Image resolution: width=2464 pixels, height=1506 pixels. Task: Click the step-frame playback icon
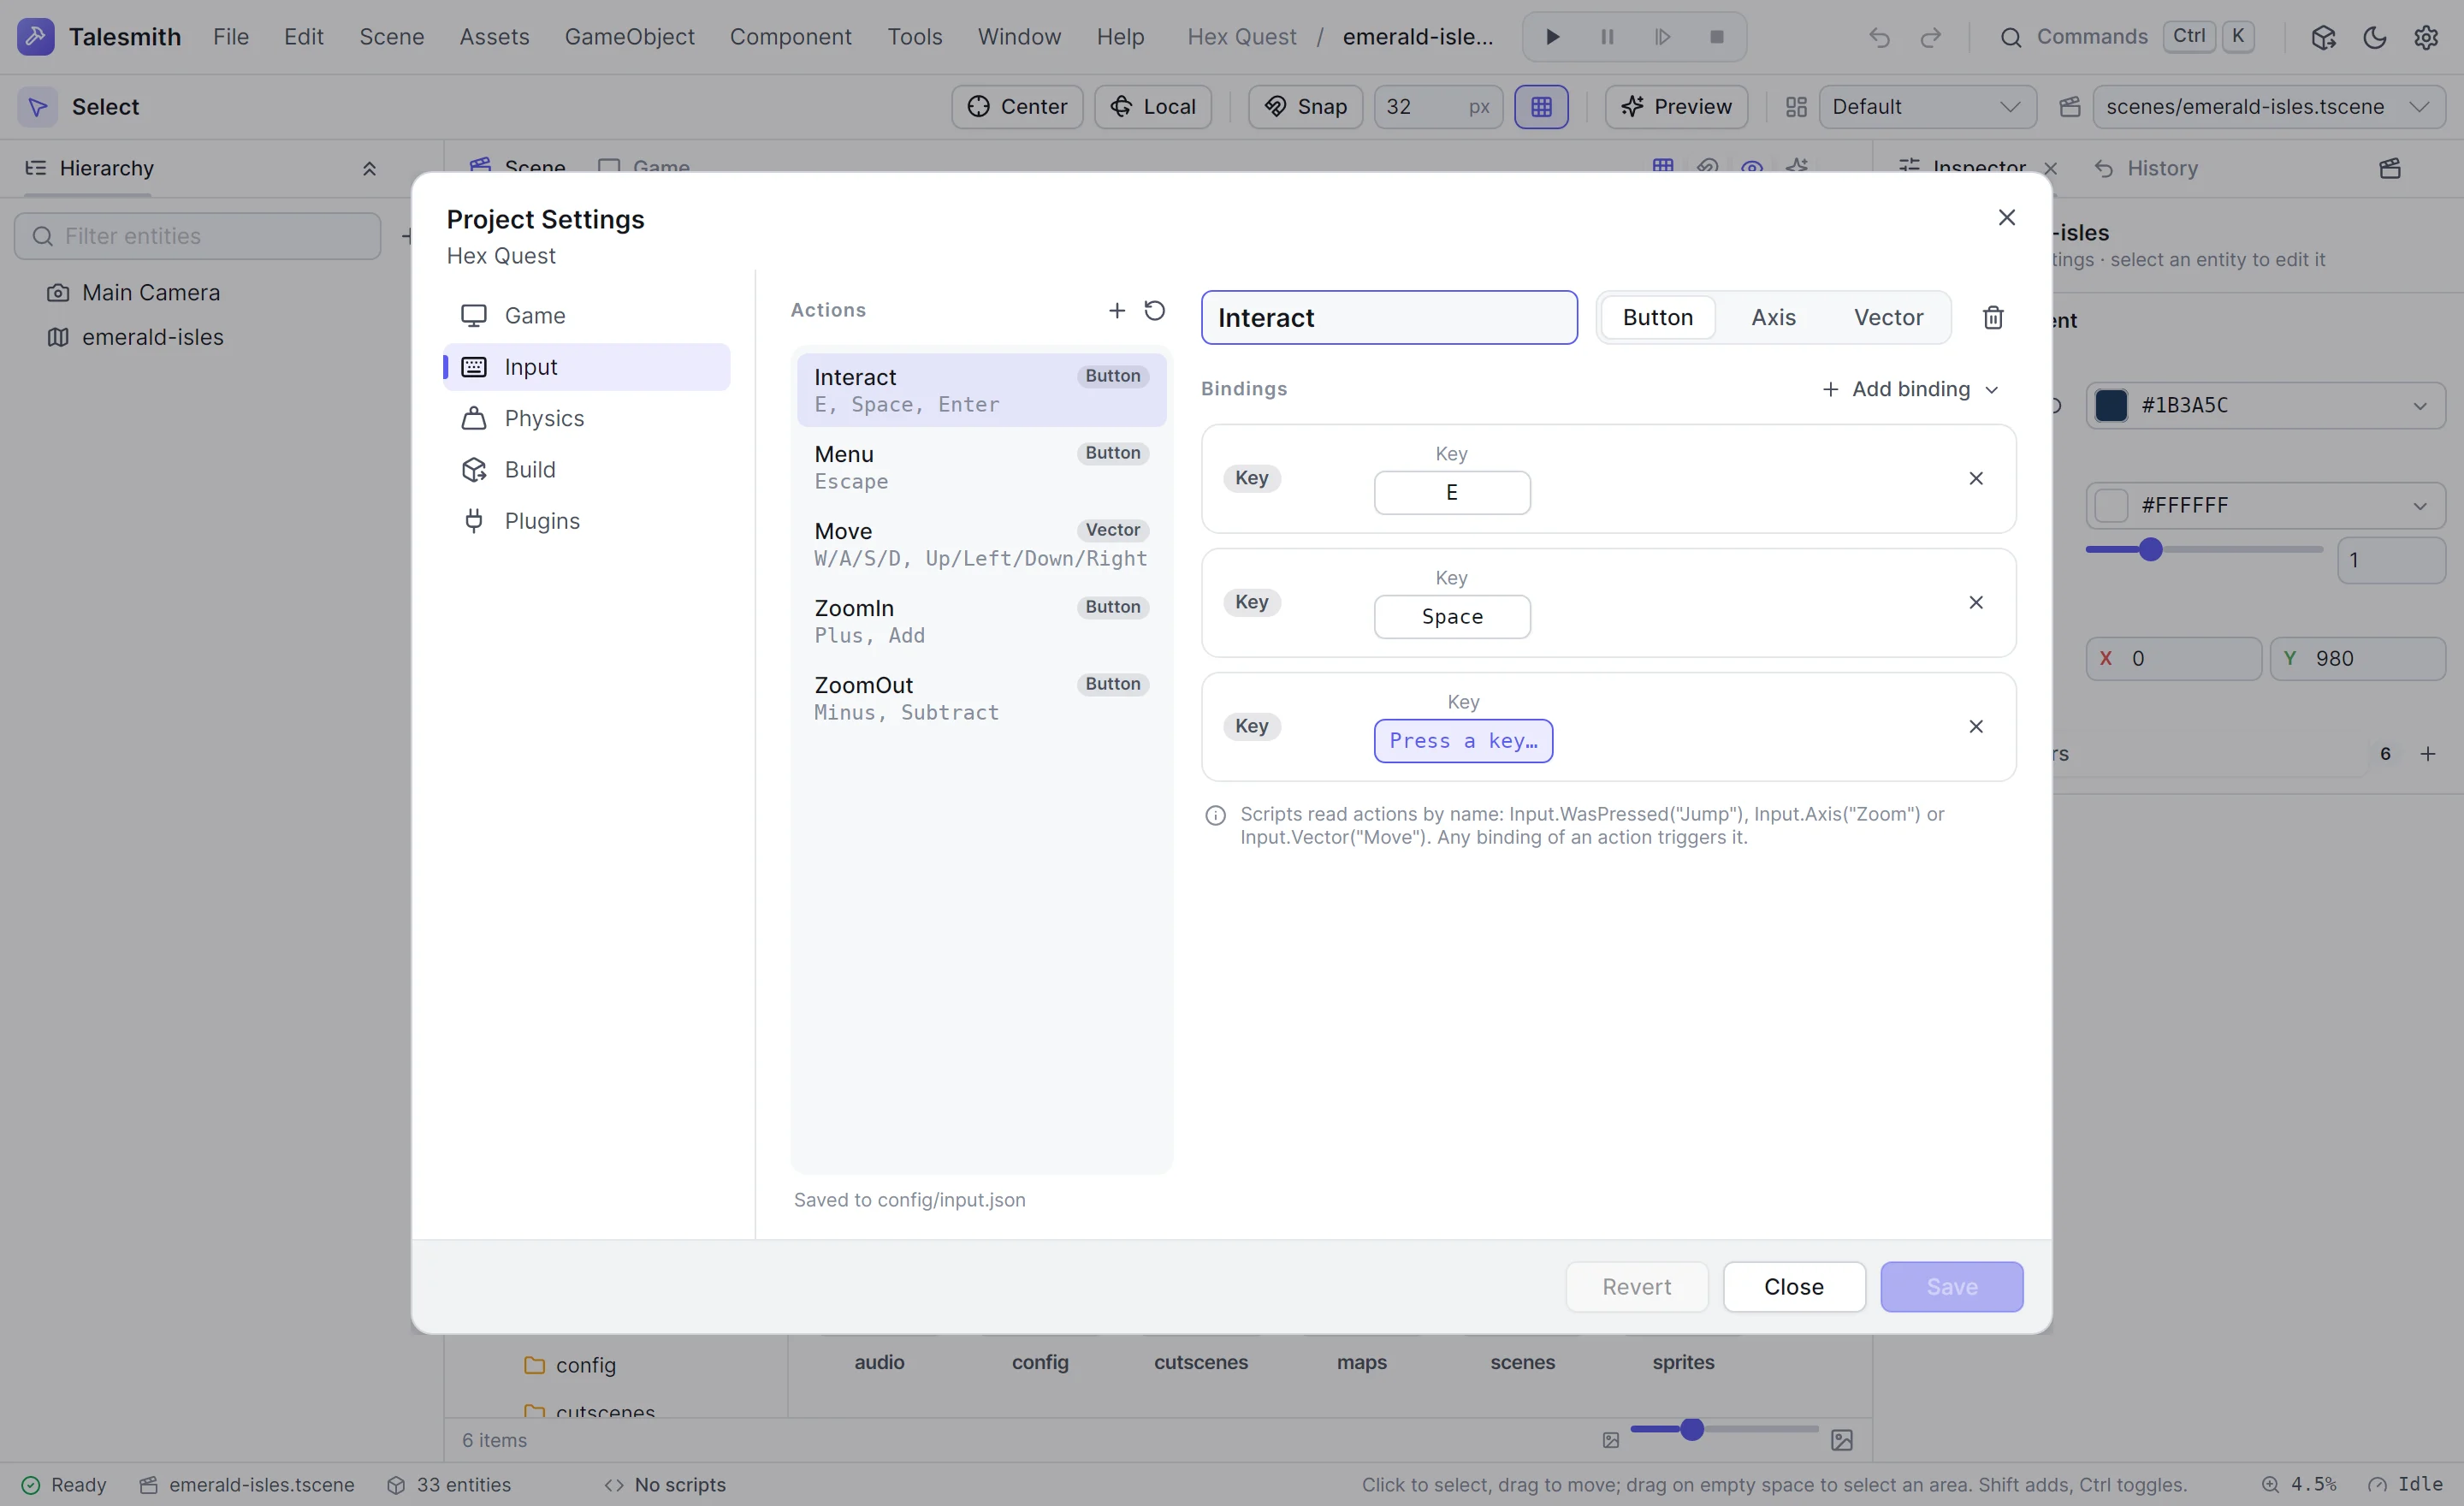click(x=1662, y=37)
